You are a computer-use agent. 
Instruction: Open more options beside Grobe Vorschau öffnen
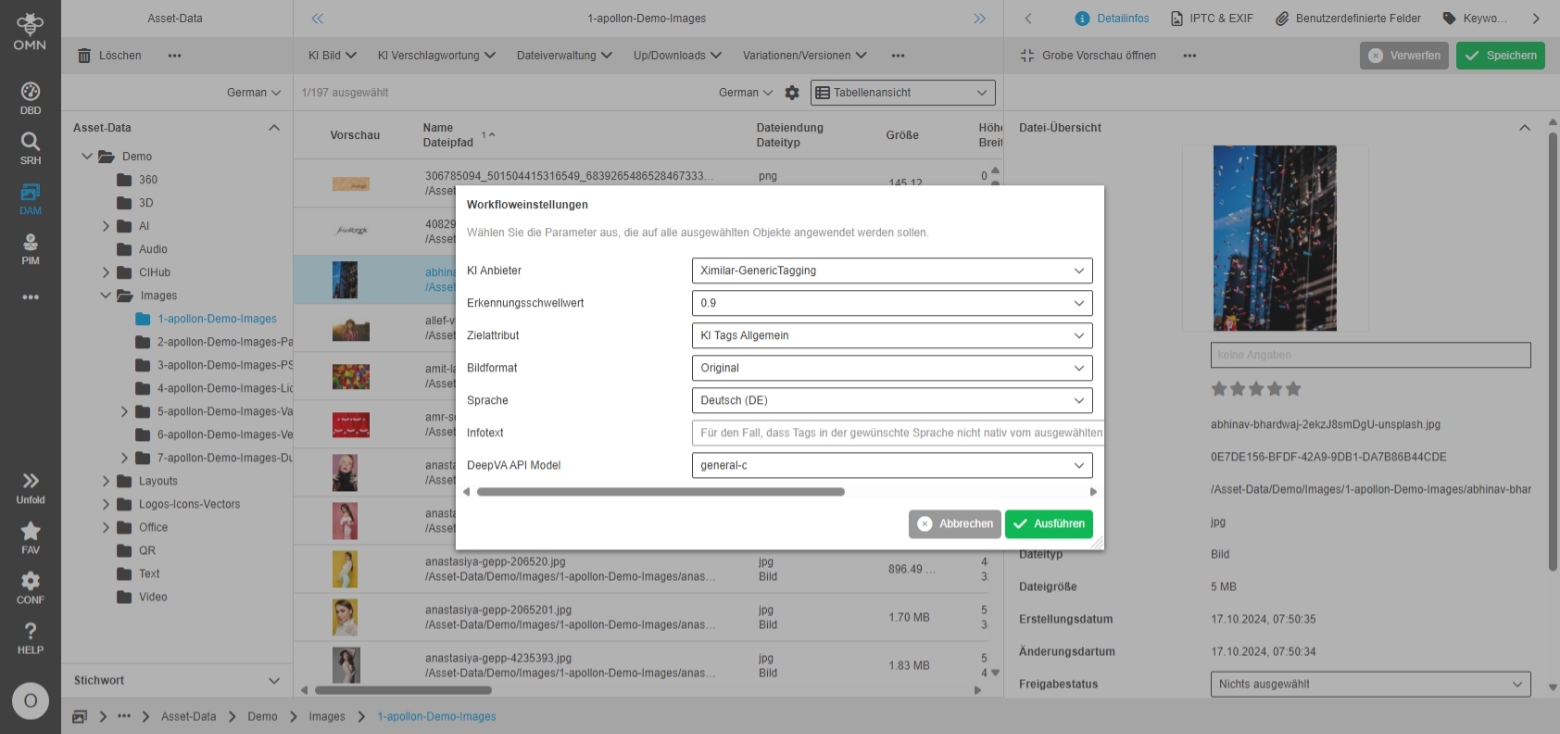(1189, 55)
